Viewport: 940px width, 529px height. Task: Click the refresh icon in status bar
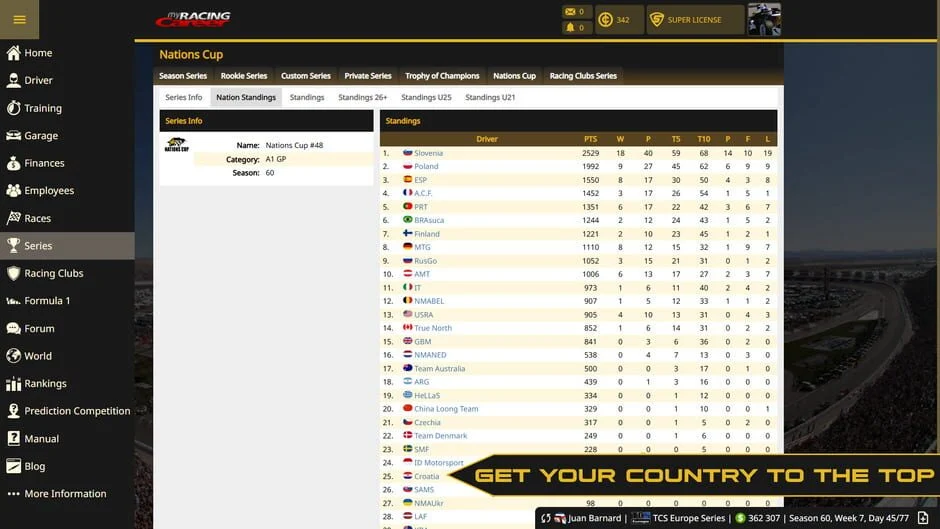[547, 518]
